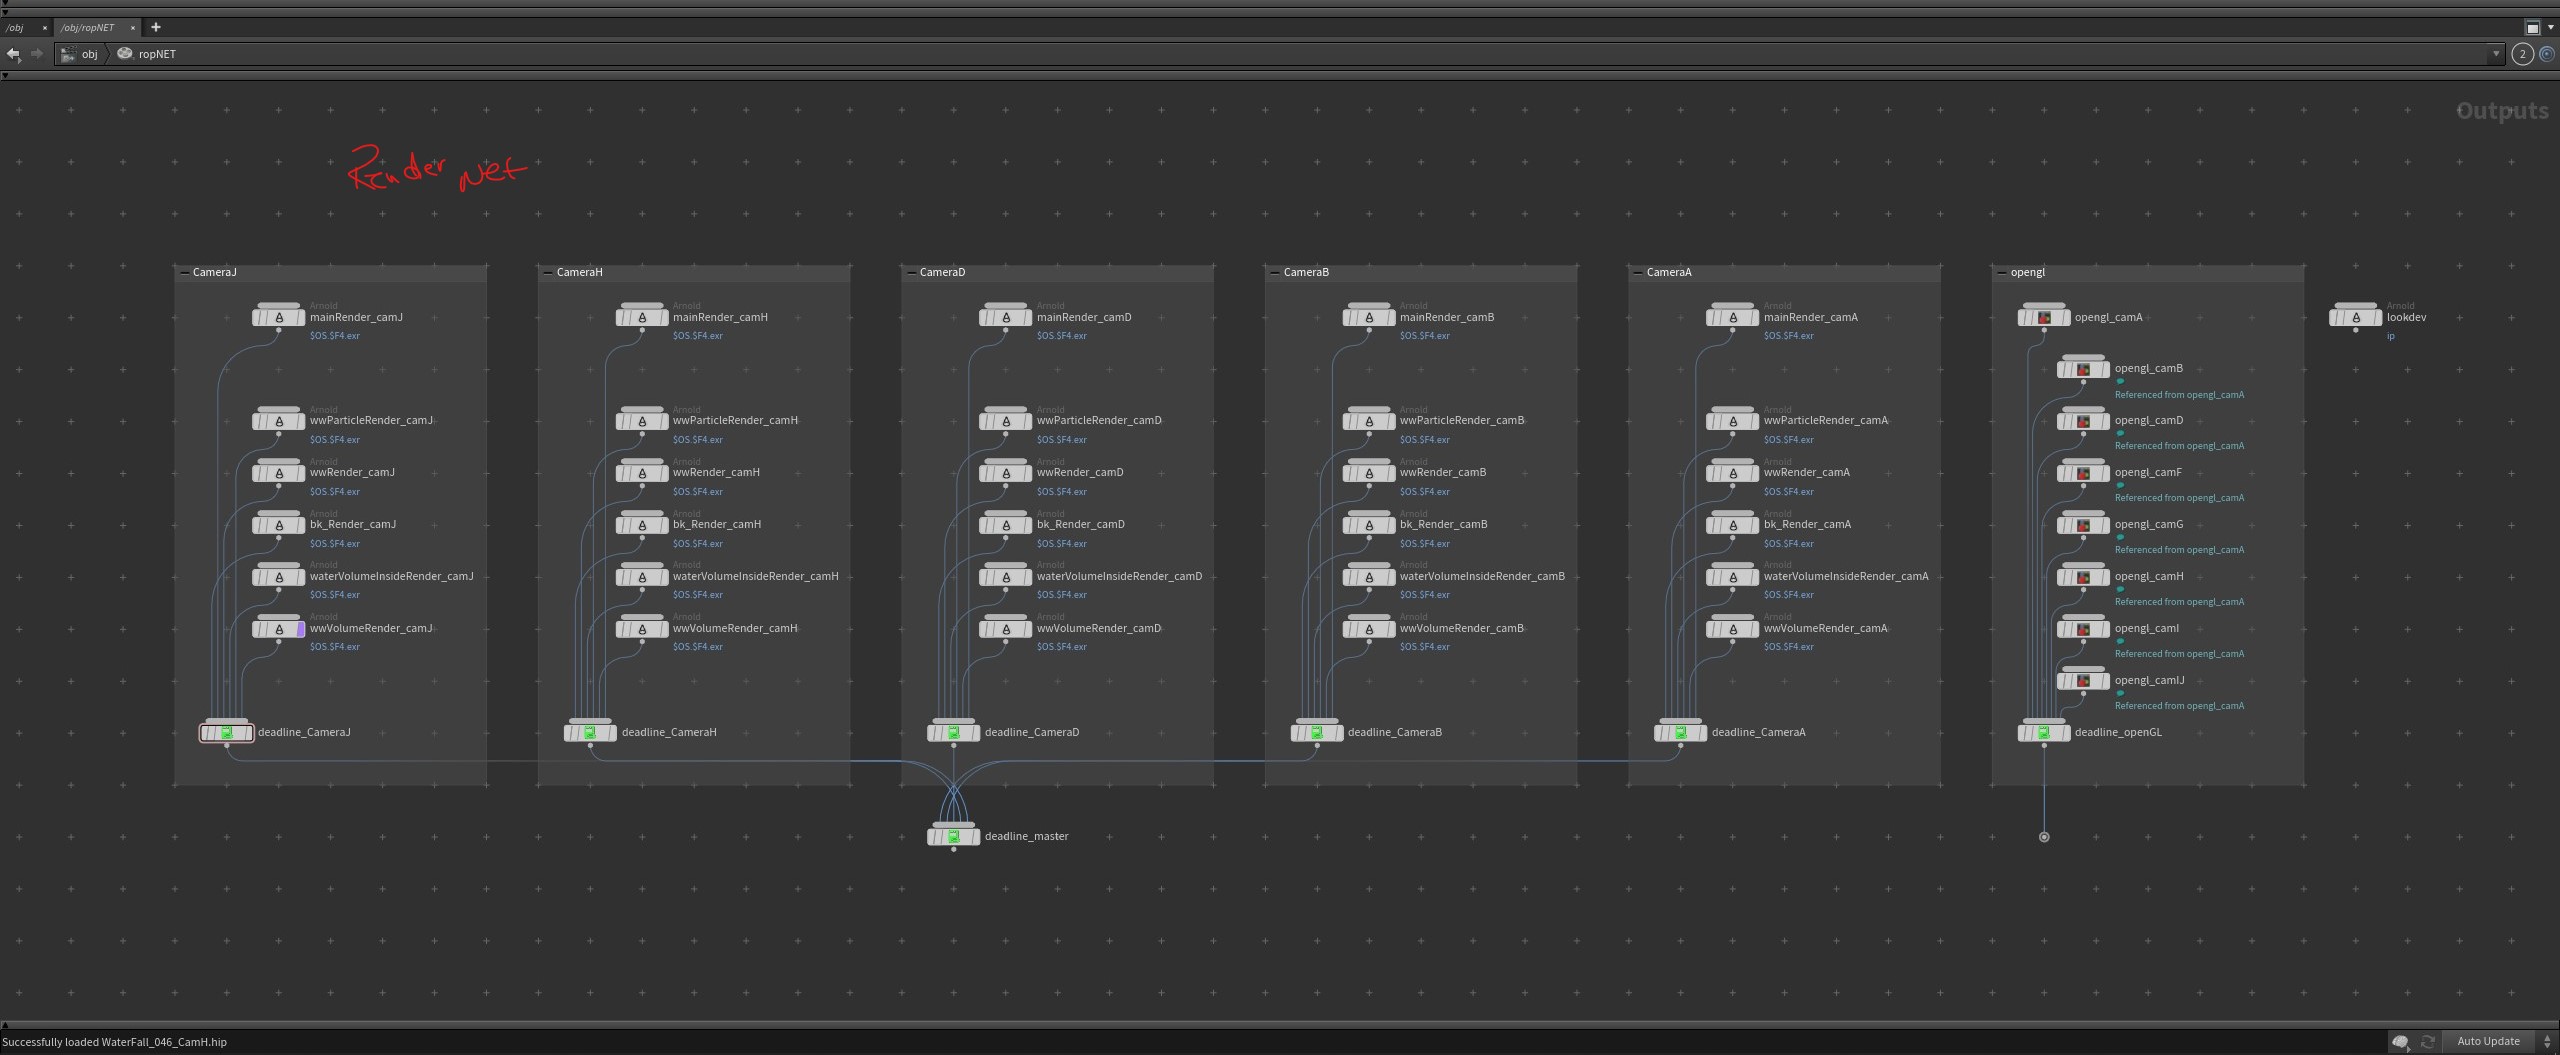Close the /obj/ropNET tab
Screen dimensions: 2560x1055
(x=132, y=28)
